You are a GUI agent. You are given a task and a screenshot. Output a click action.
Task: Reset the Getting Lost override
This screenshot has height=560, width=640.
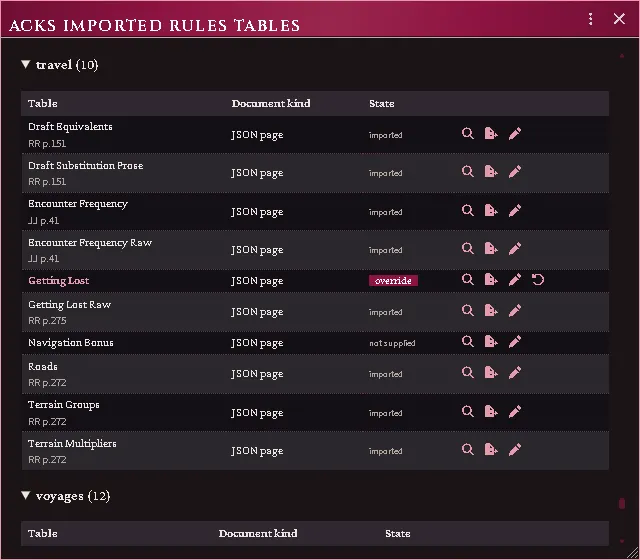(538, 280)
